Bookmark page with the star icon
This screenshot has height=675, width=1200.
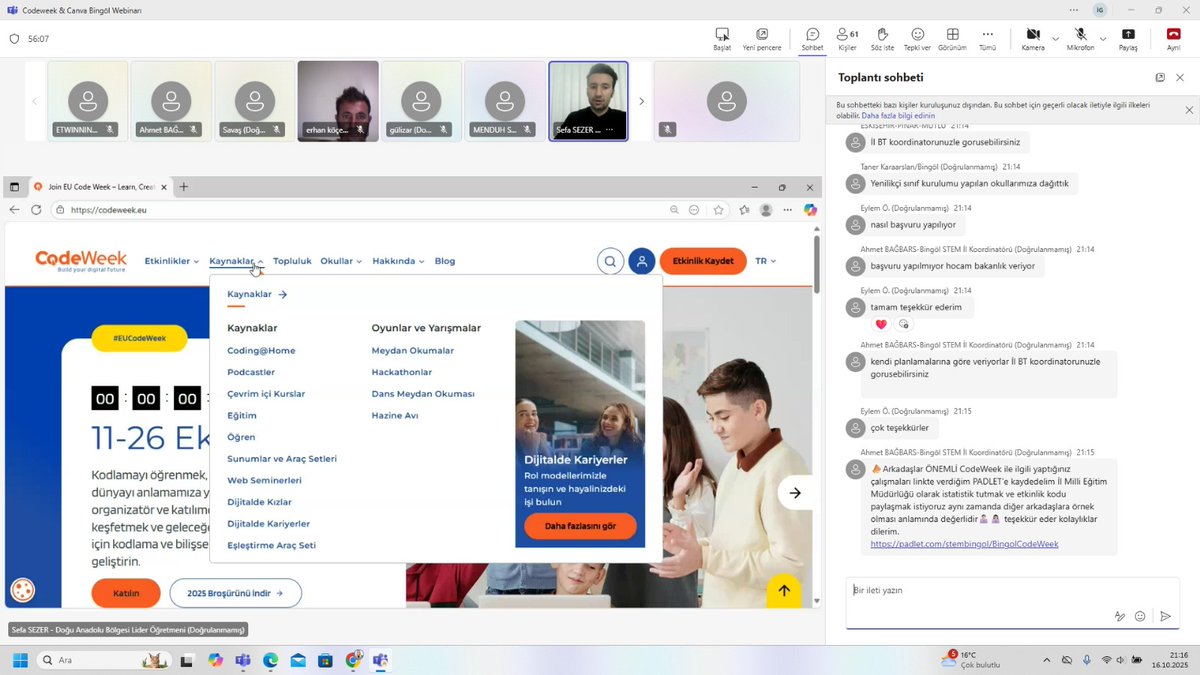point(719,210)
